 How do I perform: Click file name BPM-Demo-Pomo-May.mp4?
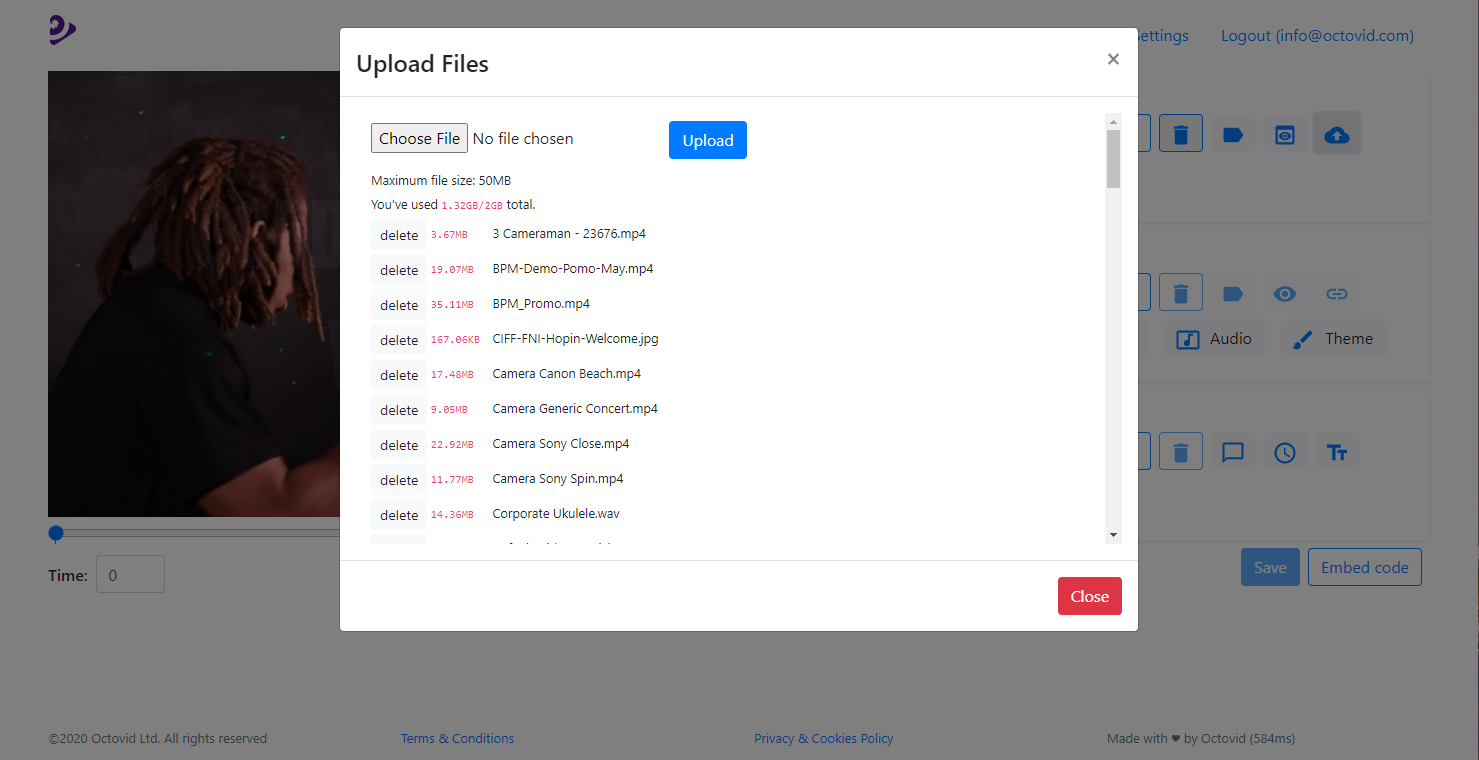click(573, 269)
